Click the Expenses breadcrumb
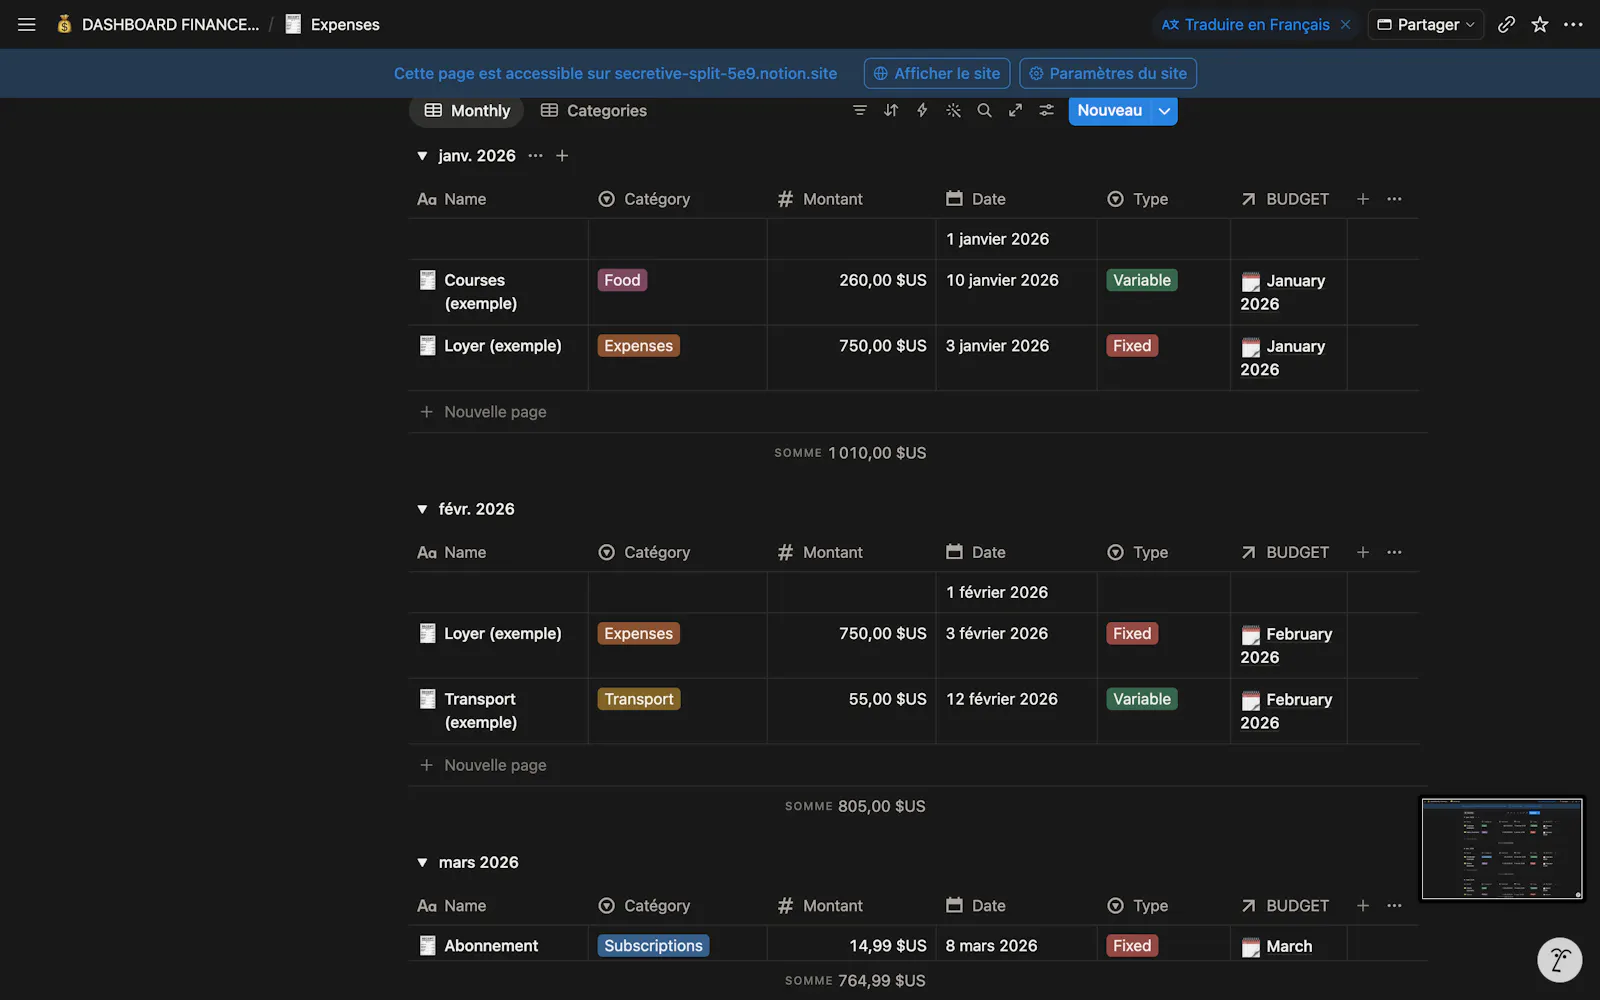Viewport: 1600px width, 1000px height. (x=333, y=24)
